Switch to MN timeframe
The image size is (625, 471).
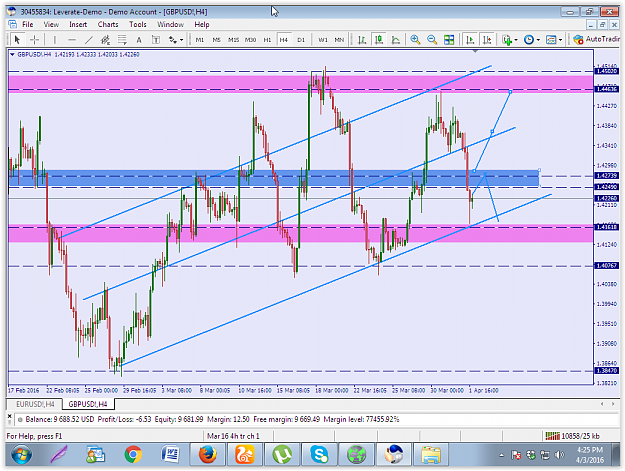click(x=339, y=39)
